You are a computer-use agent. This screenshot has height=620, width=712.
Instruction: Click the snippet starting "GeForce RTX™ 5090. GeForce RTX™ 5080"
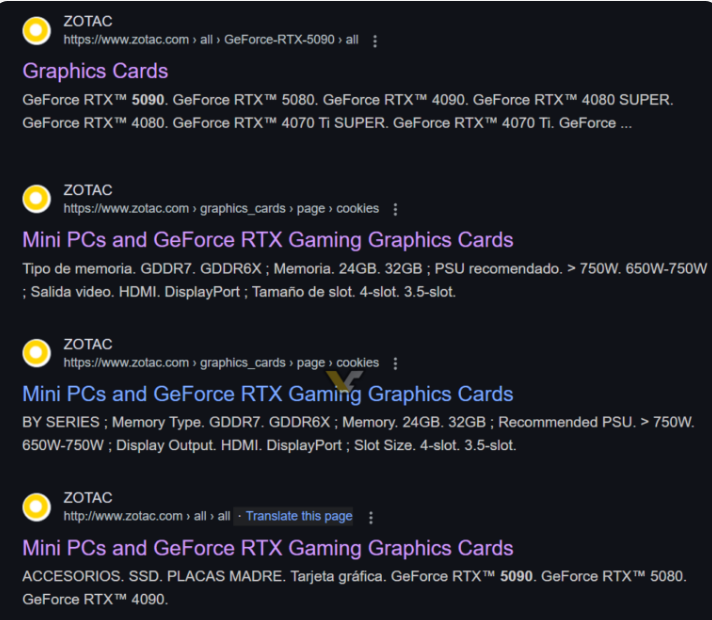point(348,111)
